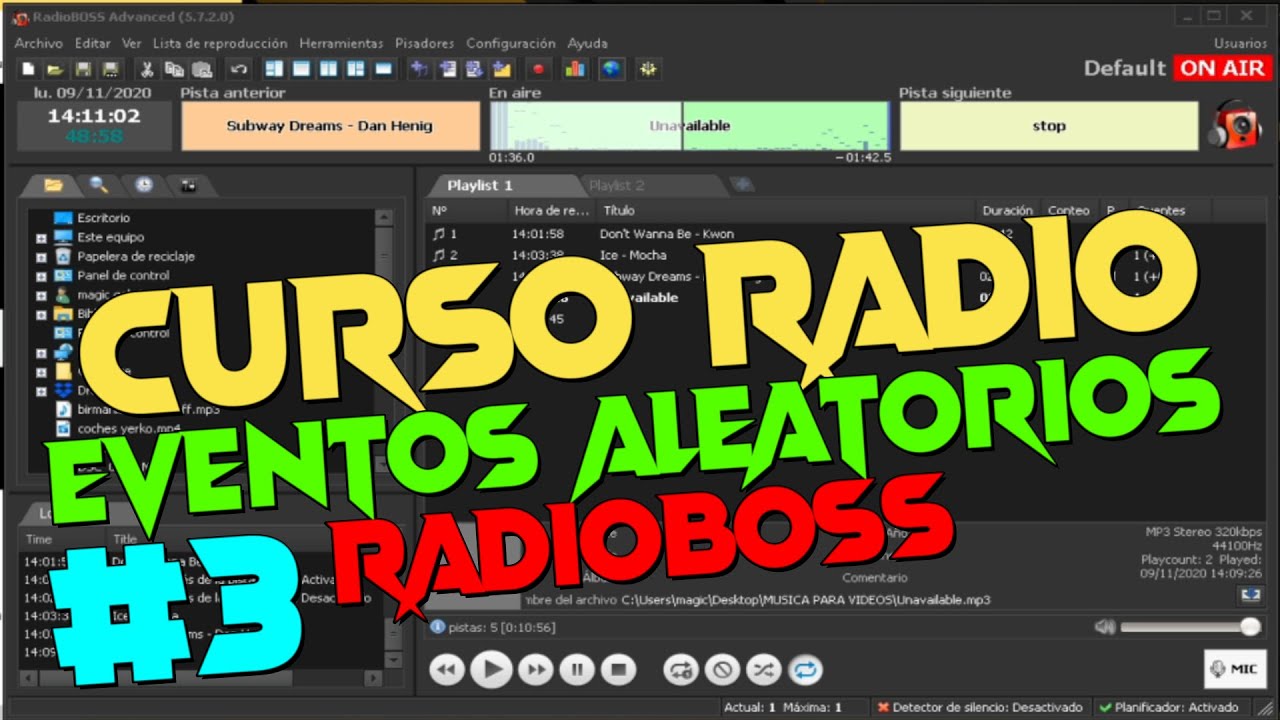Click the Copy toolbar icon

point(174,69)
